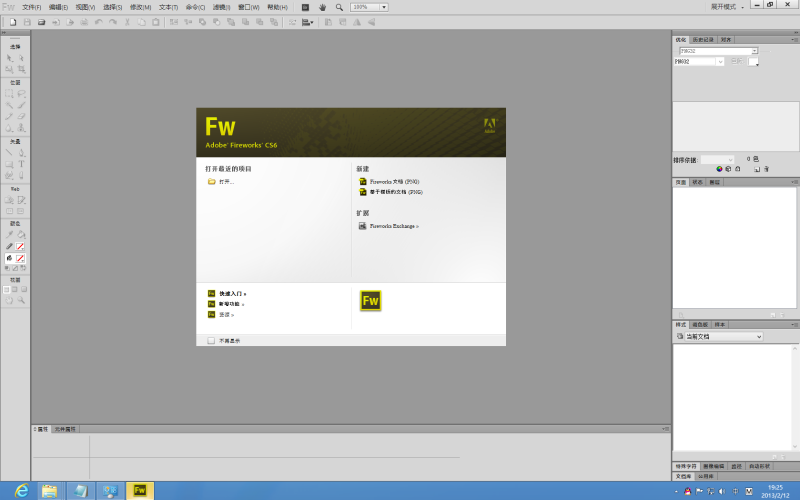Select the Eyedropper tool in the colors section
The image size is (800, 500).
pos(10,234)
